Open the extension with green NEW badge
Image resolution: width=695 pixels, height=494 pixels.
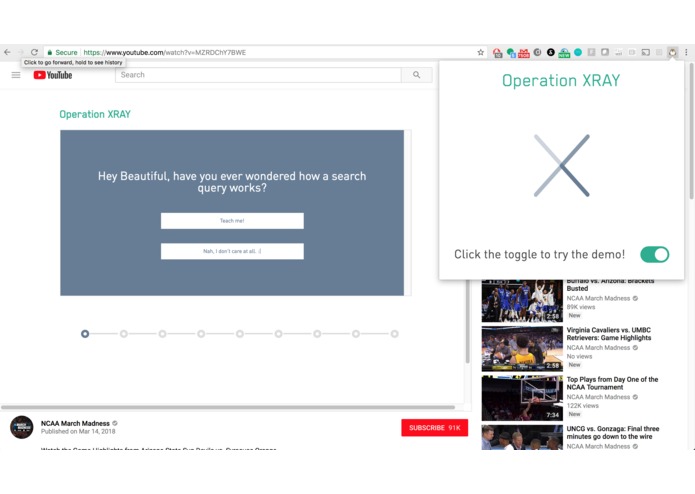coord(564,53)
